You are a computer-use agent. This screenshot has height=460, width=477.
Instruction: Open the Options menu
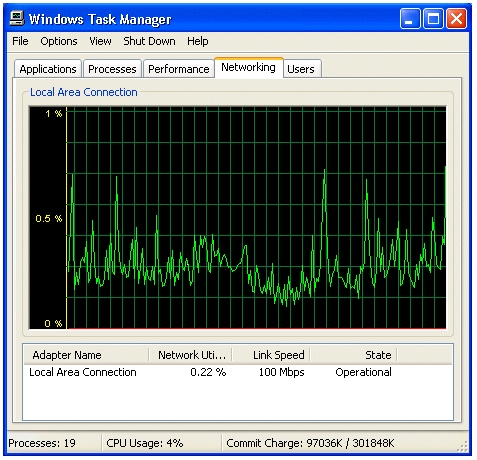click(59, 41)
